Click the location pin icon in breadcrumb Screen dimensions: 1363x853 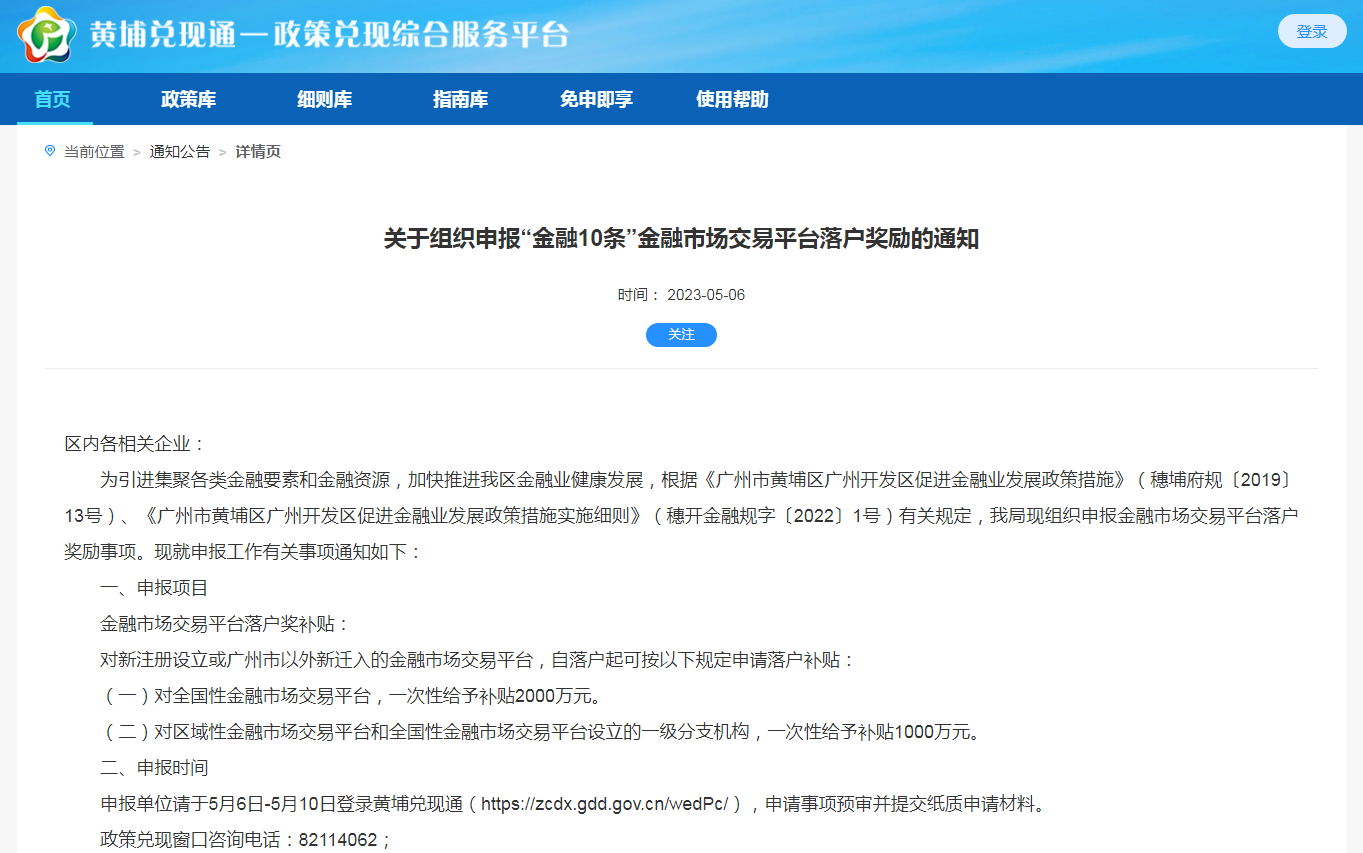click(x=50, y=151)
